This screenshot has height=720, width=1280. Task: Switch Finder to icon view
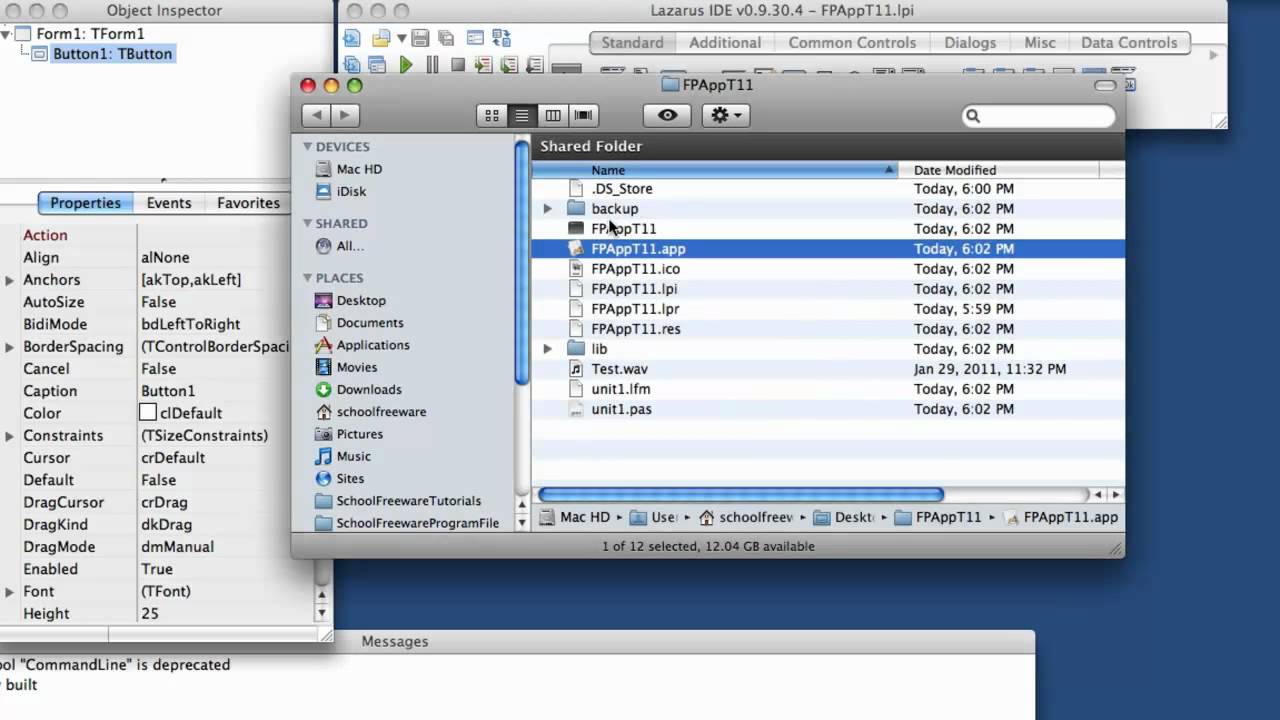491,115
